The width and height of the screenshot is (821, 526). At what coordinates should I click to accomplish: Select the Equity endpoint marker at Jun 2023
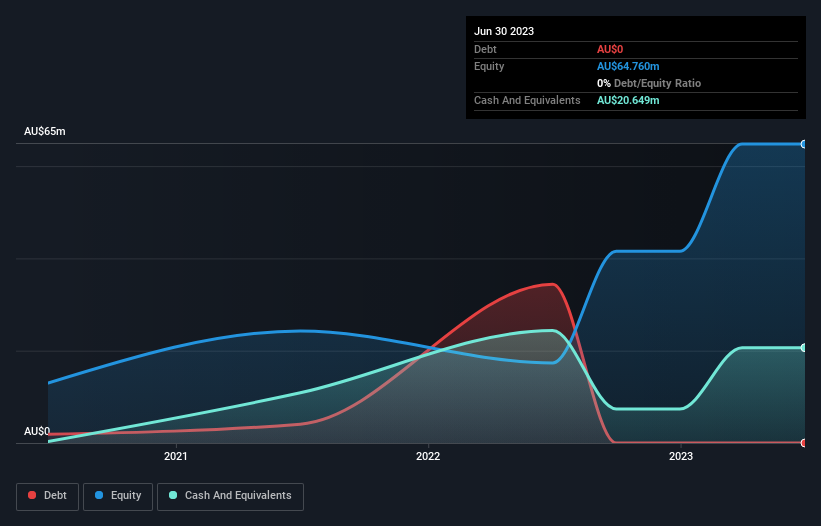(804, 144)
